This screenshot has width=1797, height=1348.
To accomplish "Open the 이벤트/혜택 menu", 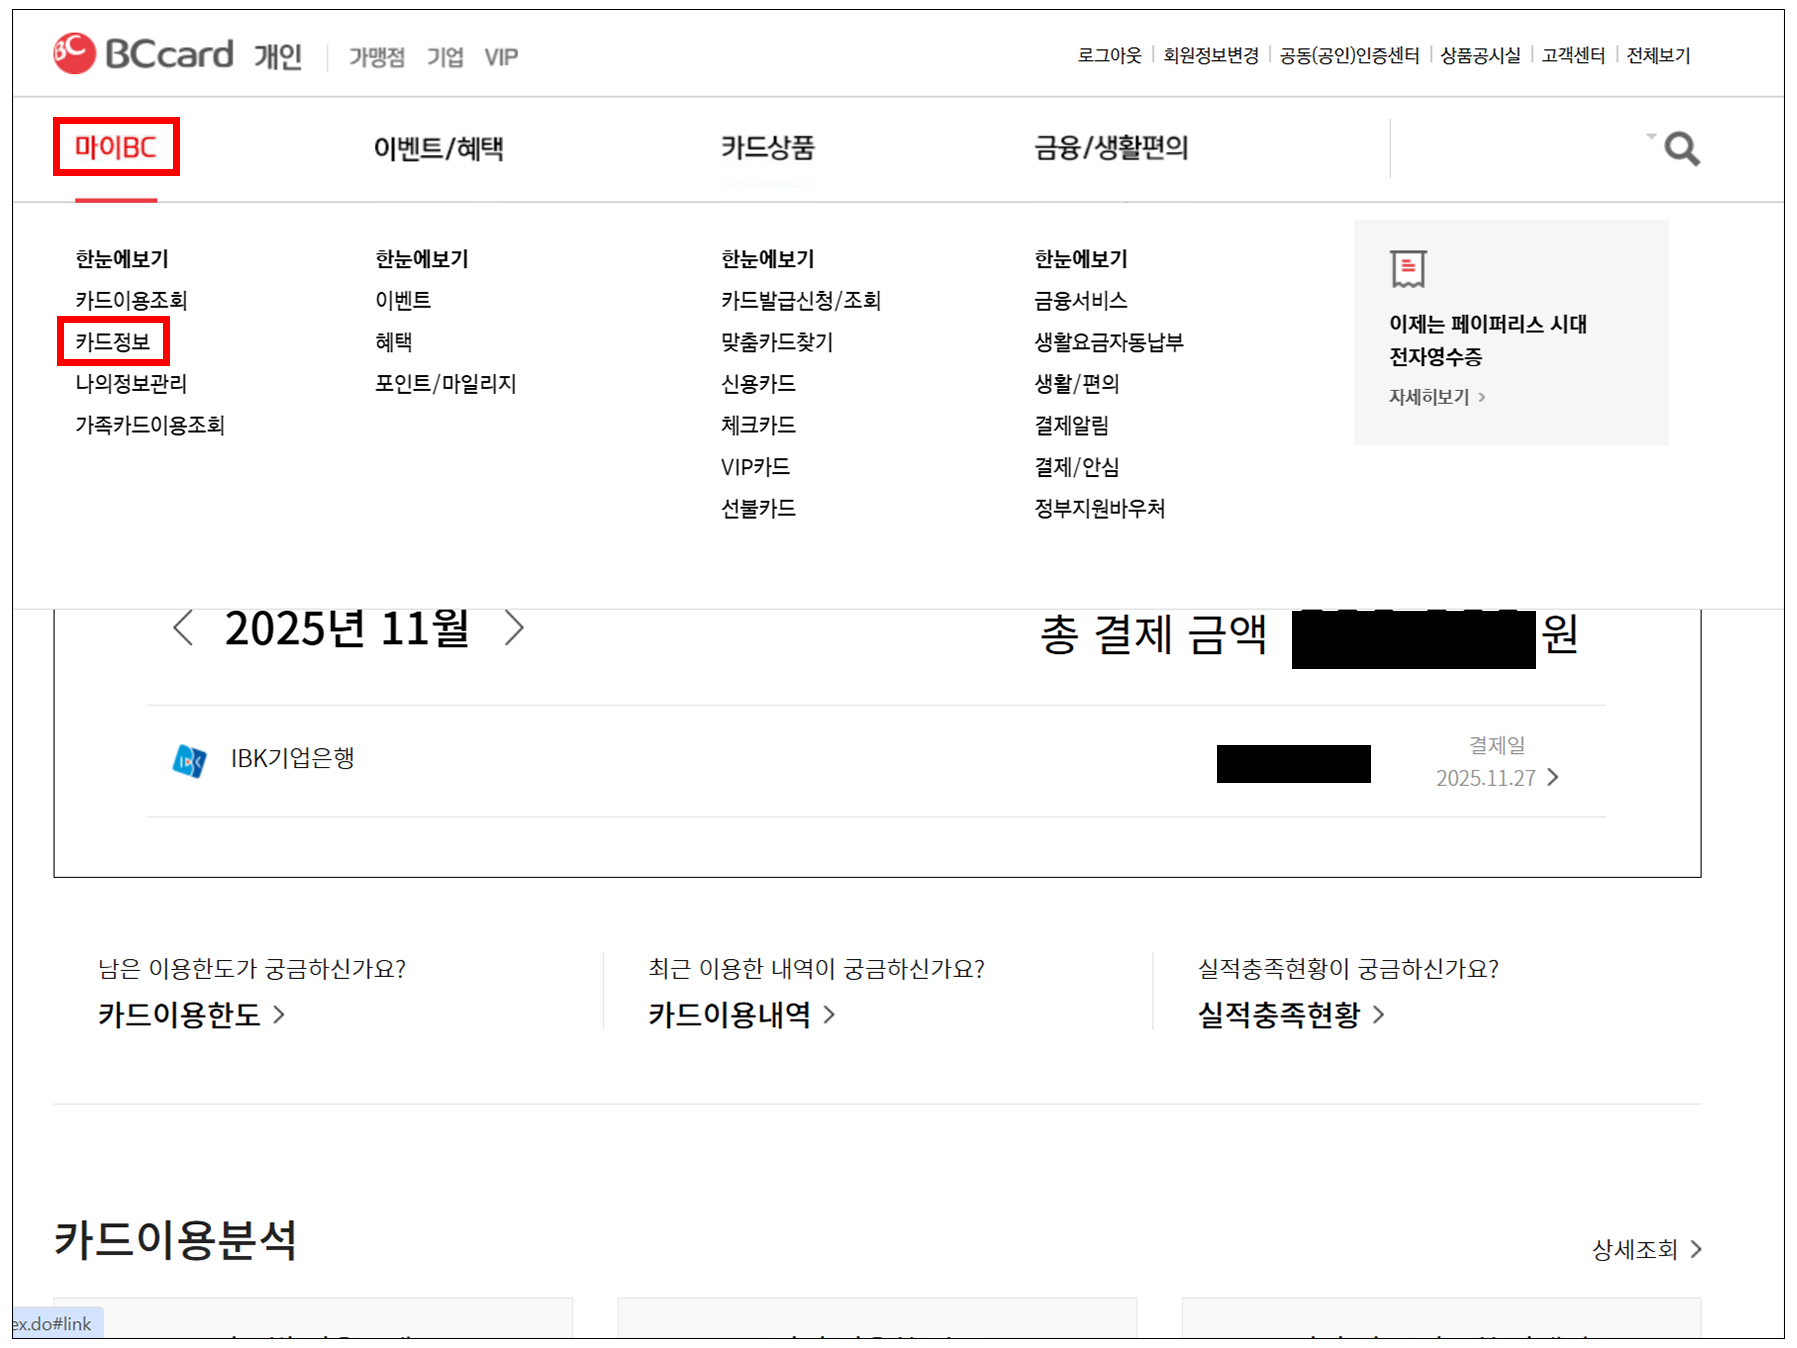I will 438,148.
